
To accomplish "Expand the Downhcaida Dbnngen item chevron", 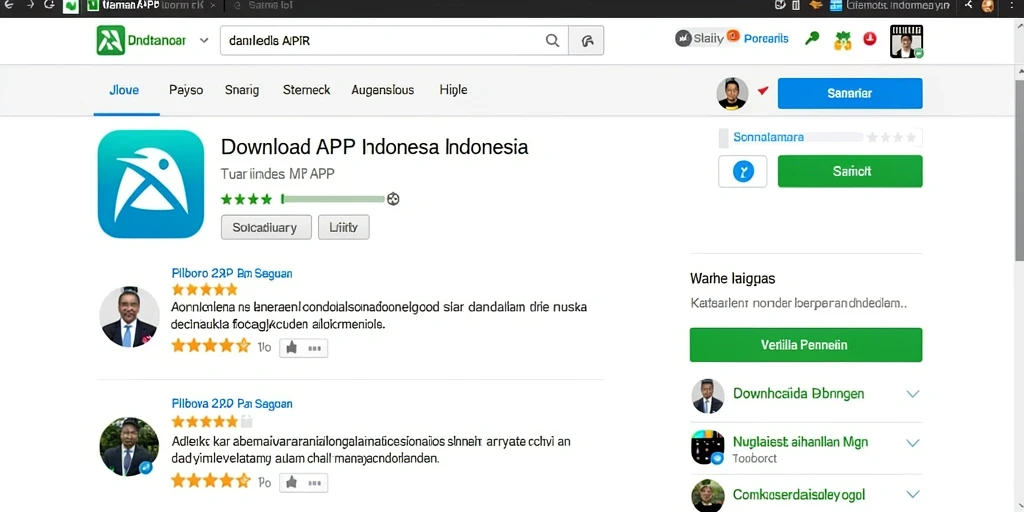I will point(913,394).
